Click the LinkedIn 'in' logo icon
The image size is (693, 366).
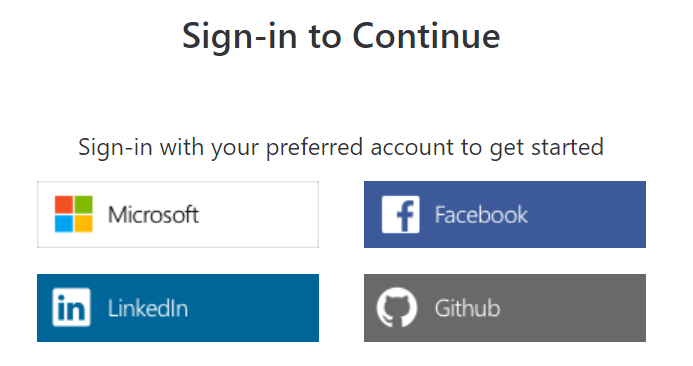71,308
